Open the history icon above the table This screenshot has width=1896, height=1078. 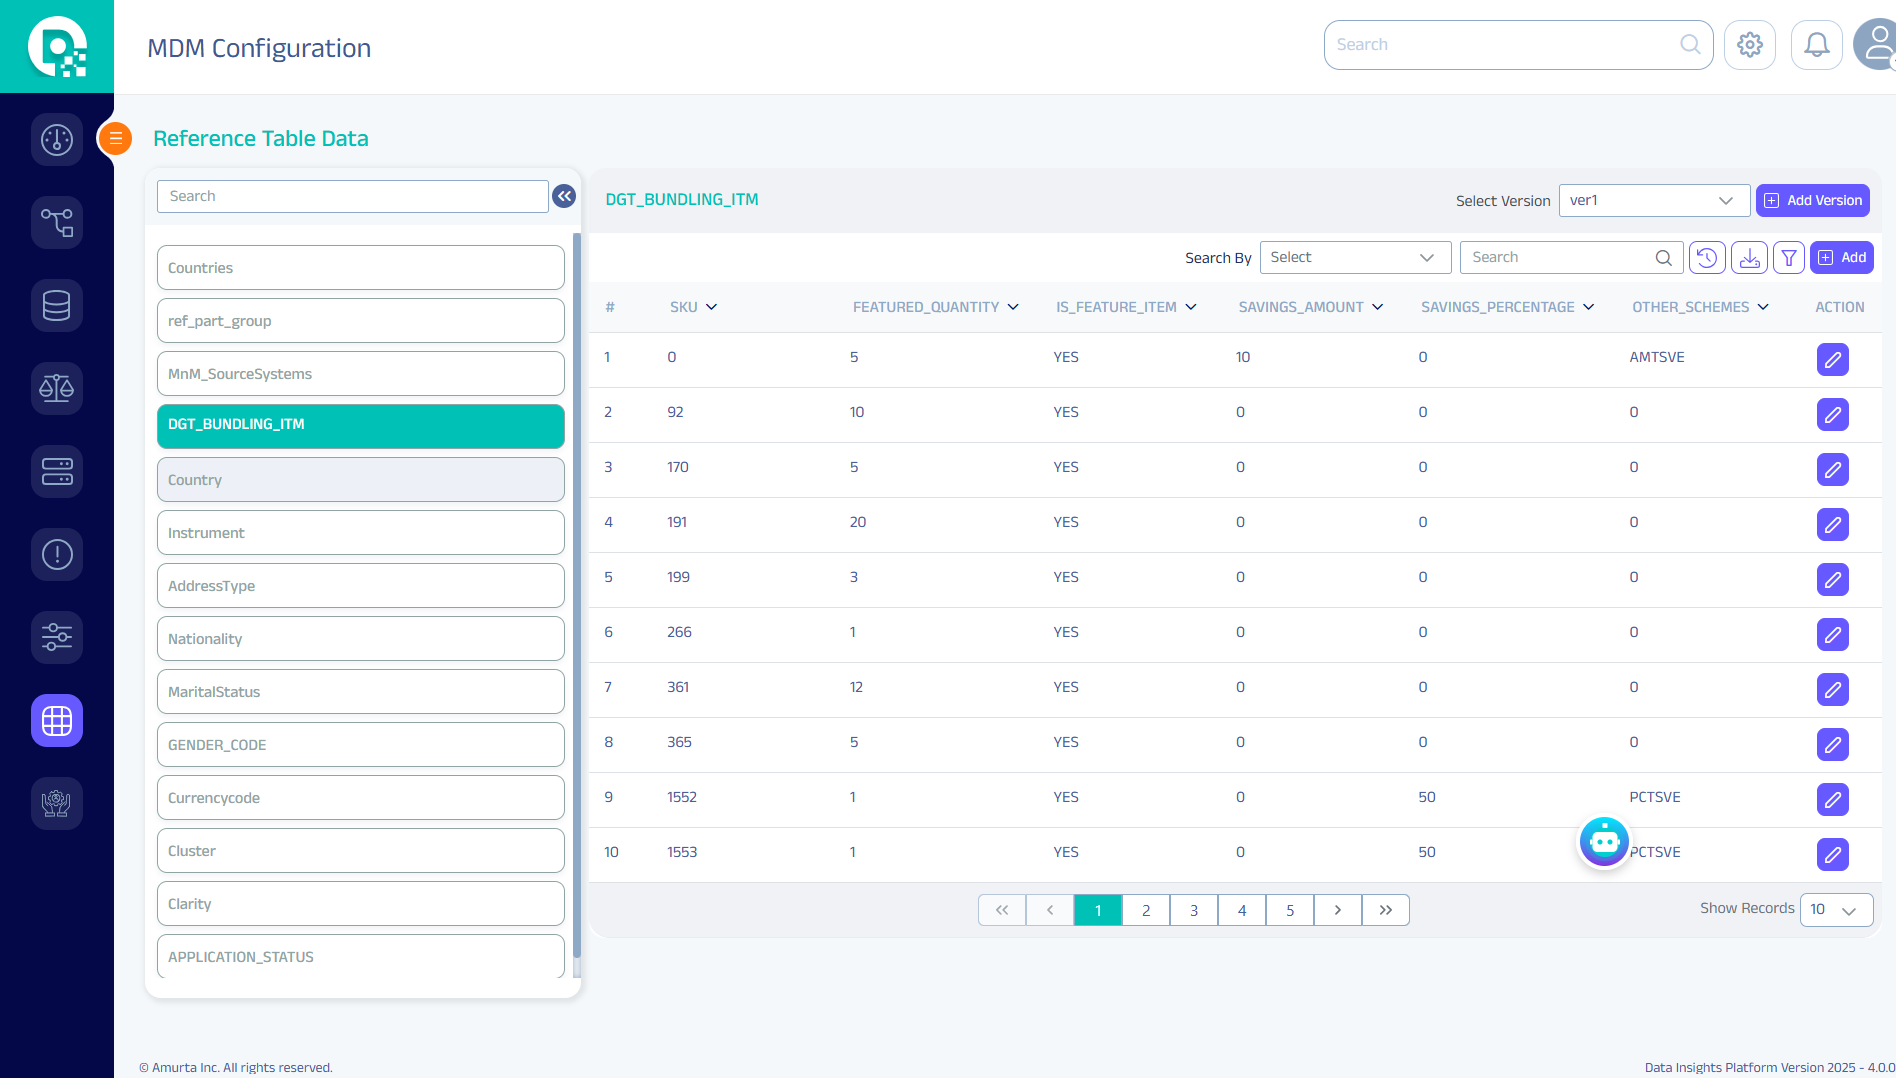point(1706,257)
